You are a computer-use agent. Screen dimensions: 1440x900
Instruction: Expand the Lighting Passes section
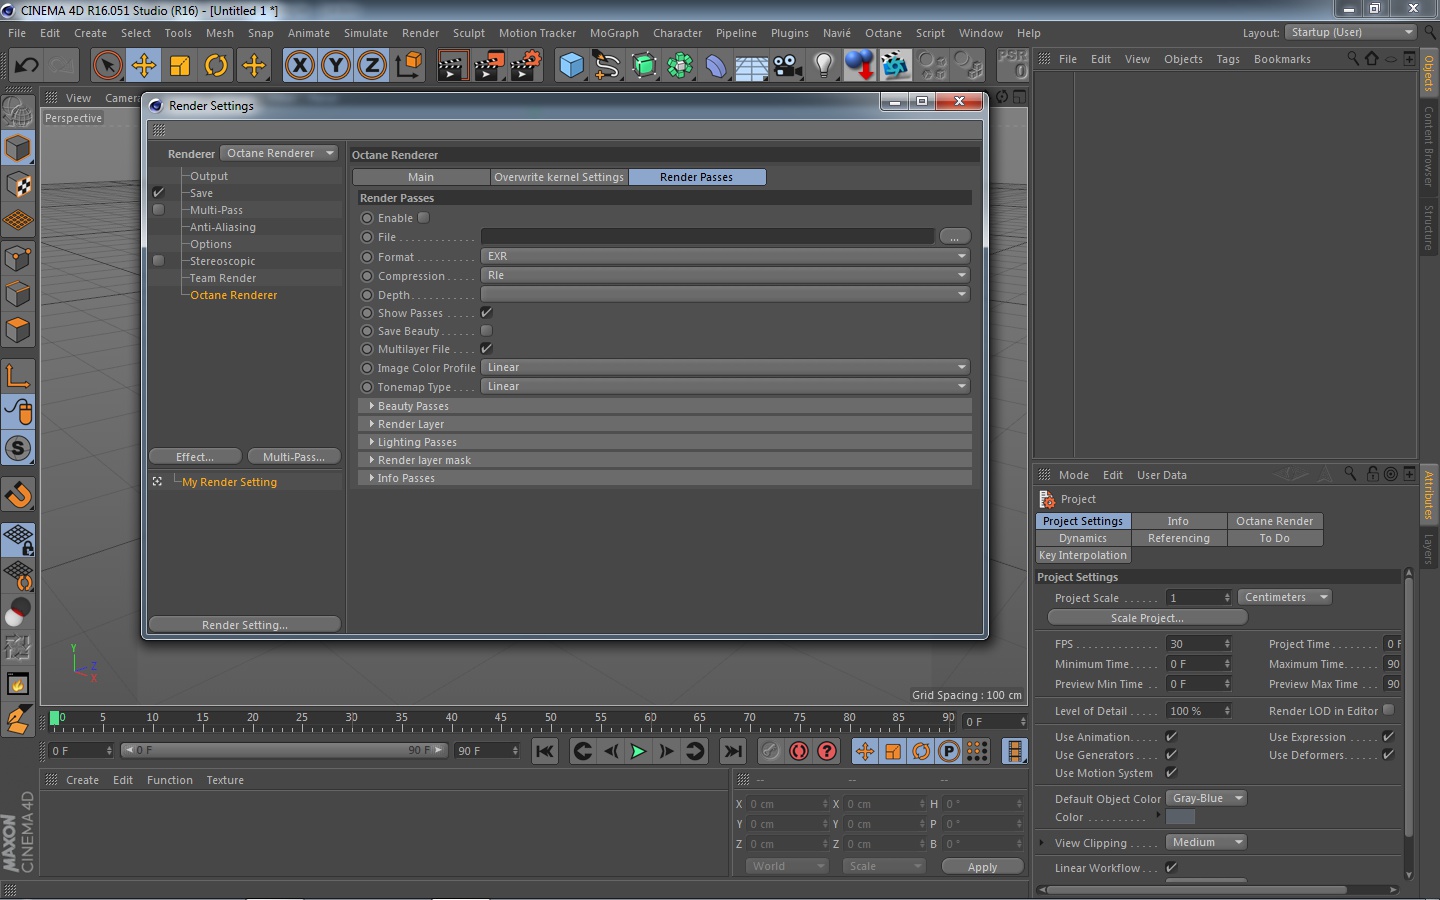(x=665, y=442)
